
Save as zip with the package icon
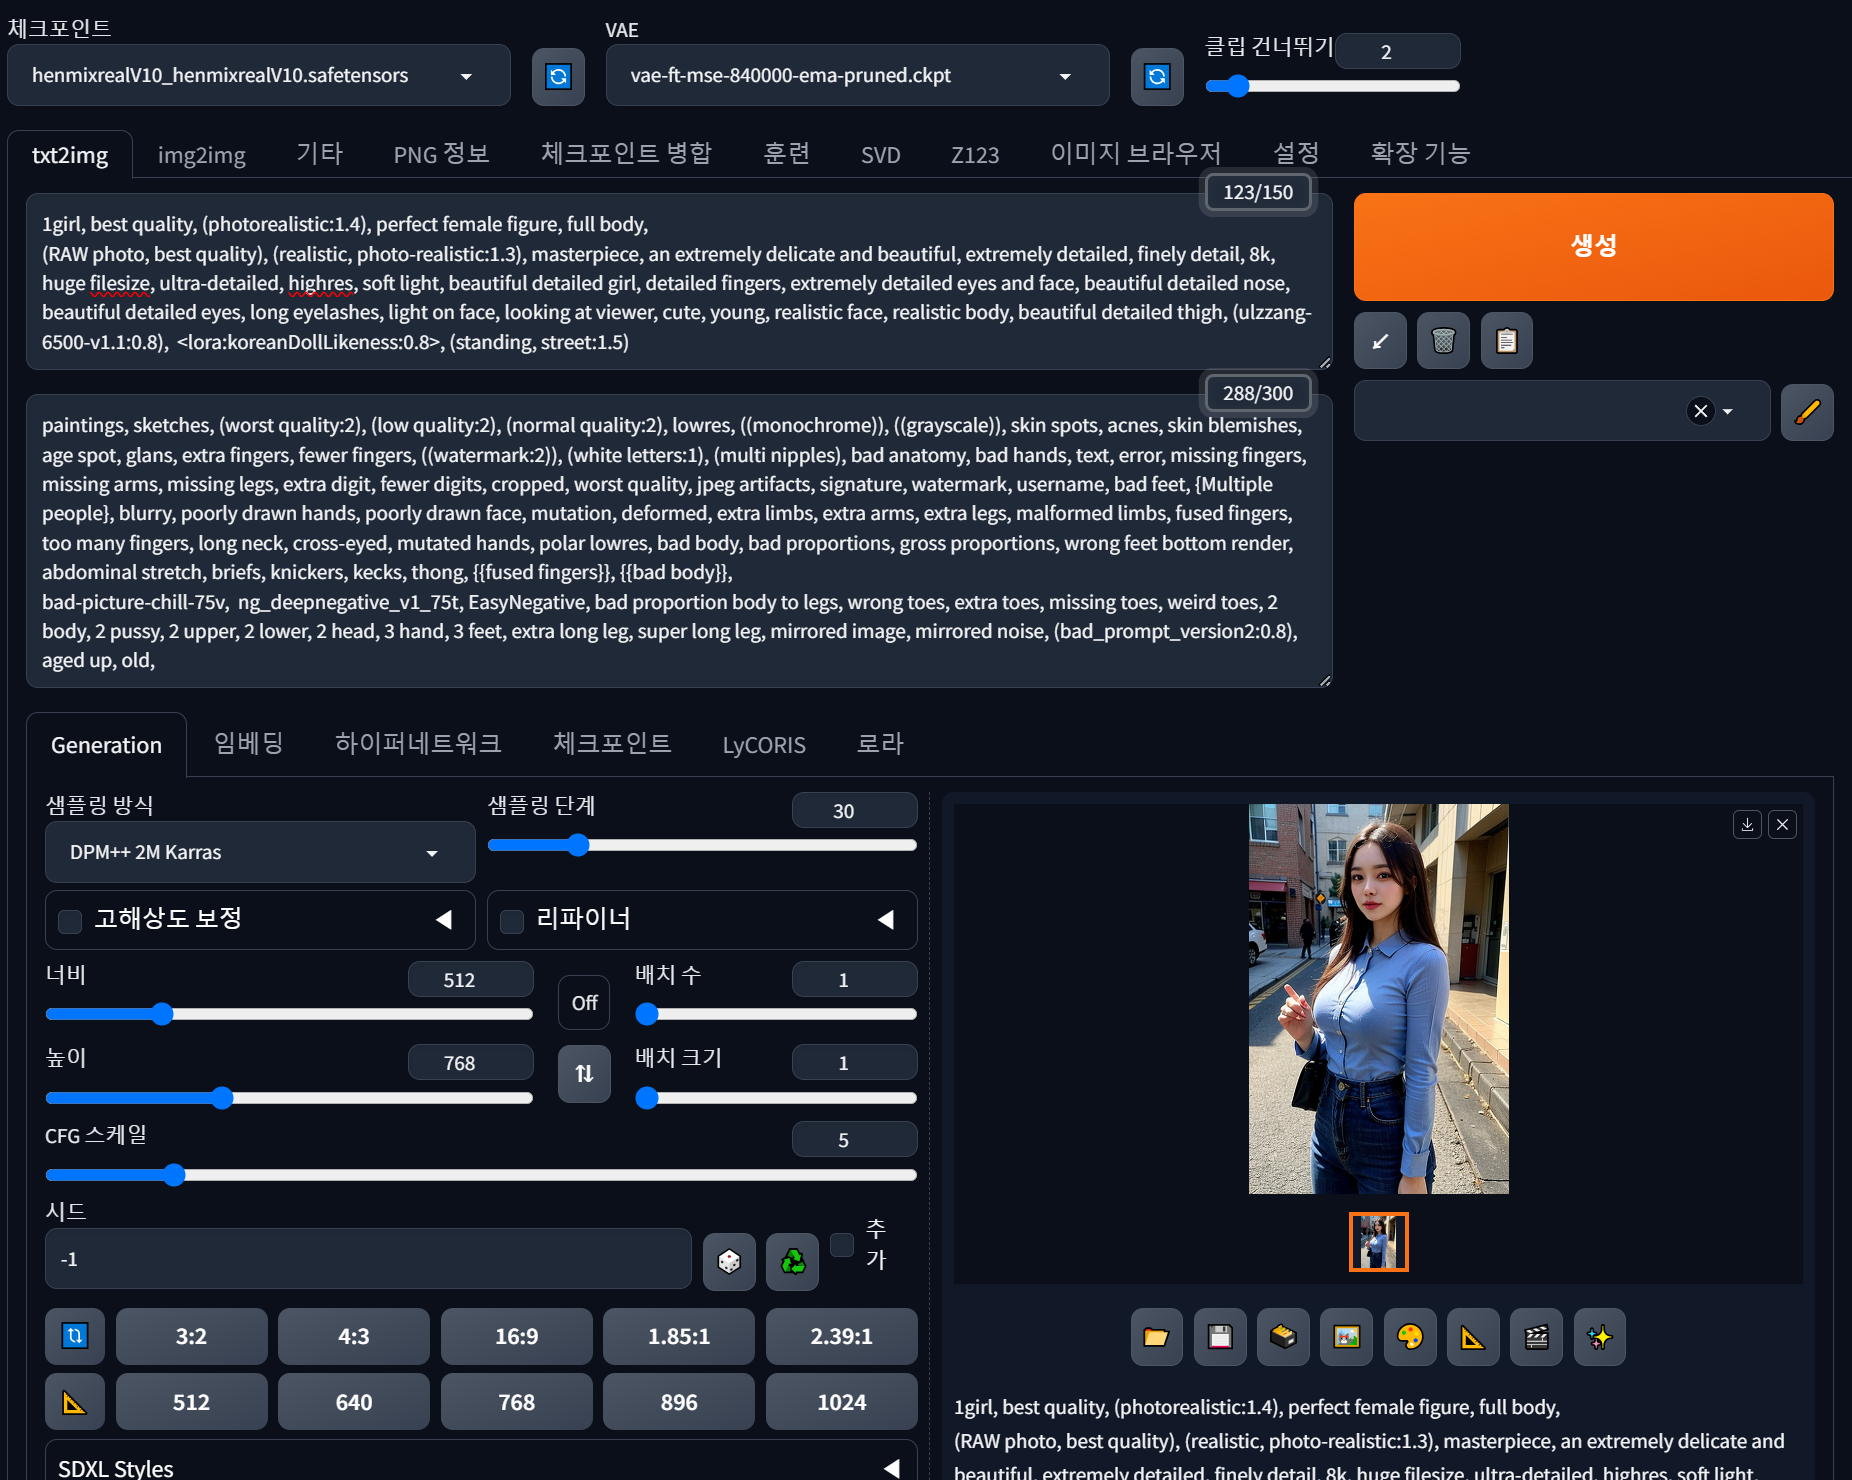tap(1283, 1337)
